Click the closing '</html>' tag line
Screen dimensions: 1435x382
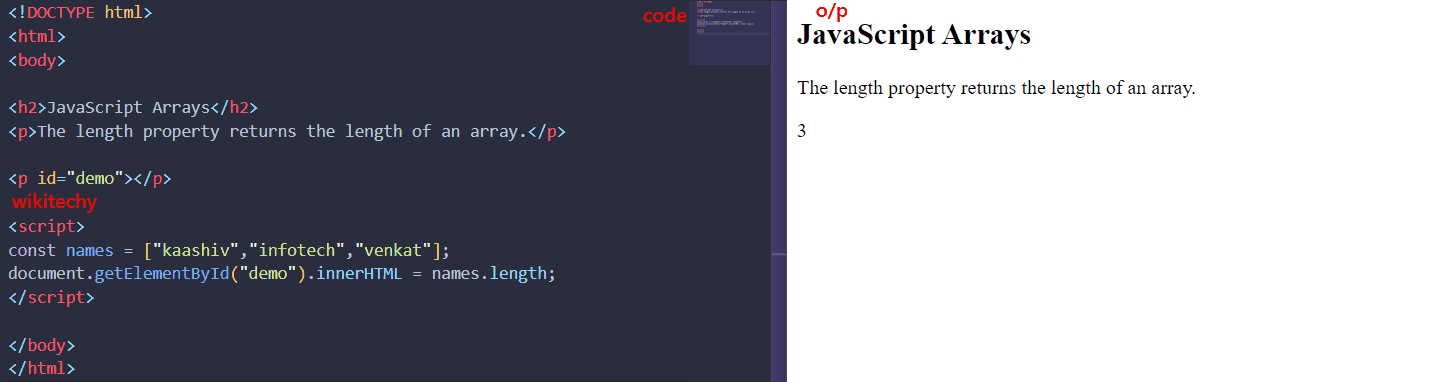coord(42,368)
